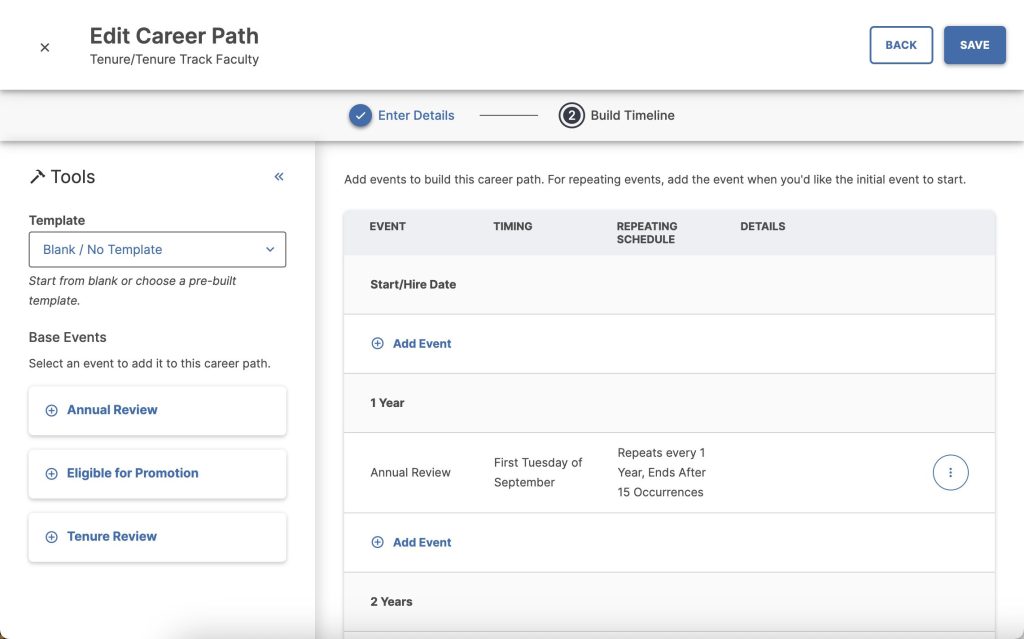This screenshot has width=1024, height=639.
Task: Click 'Tenure/Tenure Track Faculty' subtitle
Action: [x=174, y=59]
